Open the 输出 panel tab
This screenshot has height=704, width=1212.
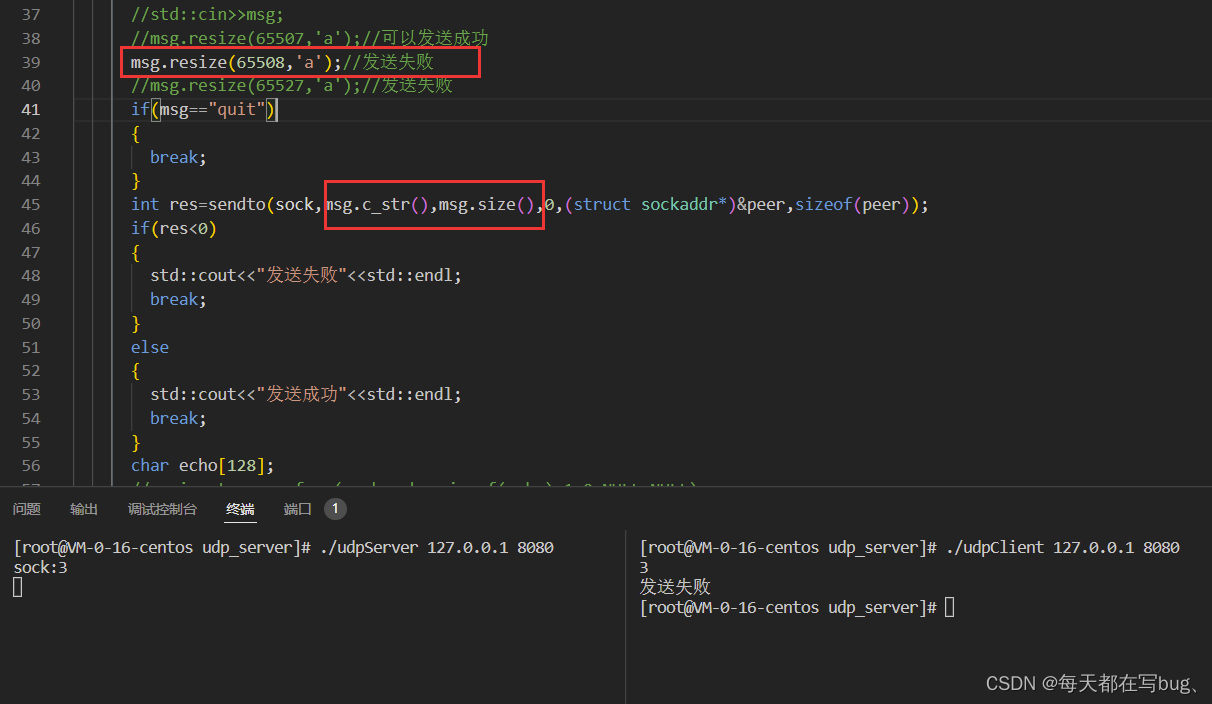84,509
